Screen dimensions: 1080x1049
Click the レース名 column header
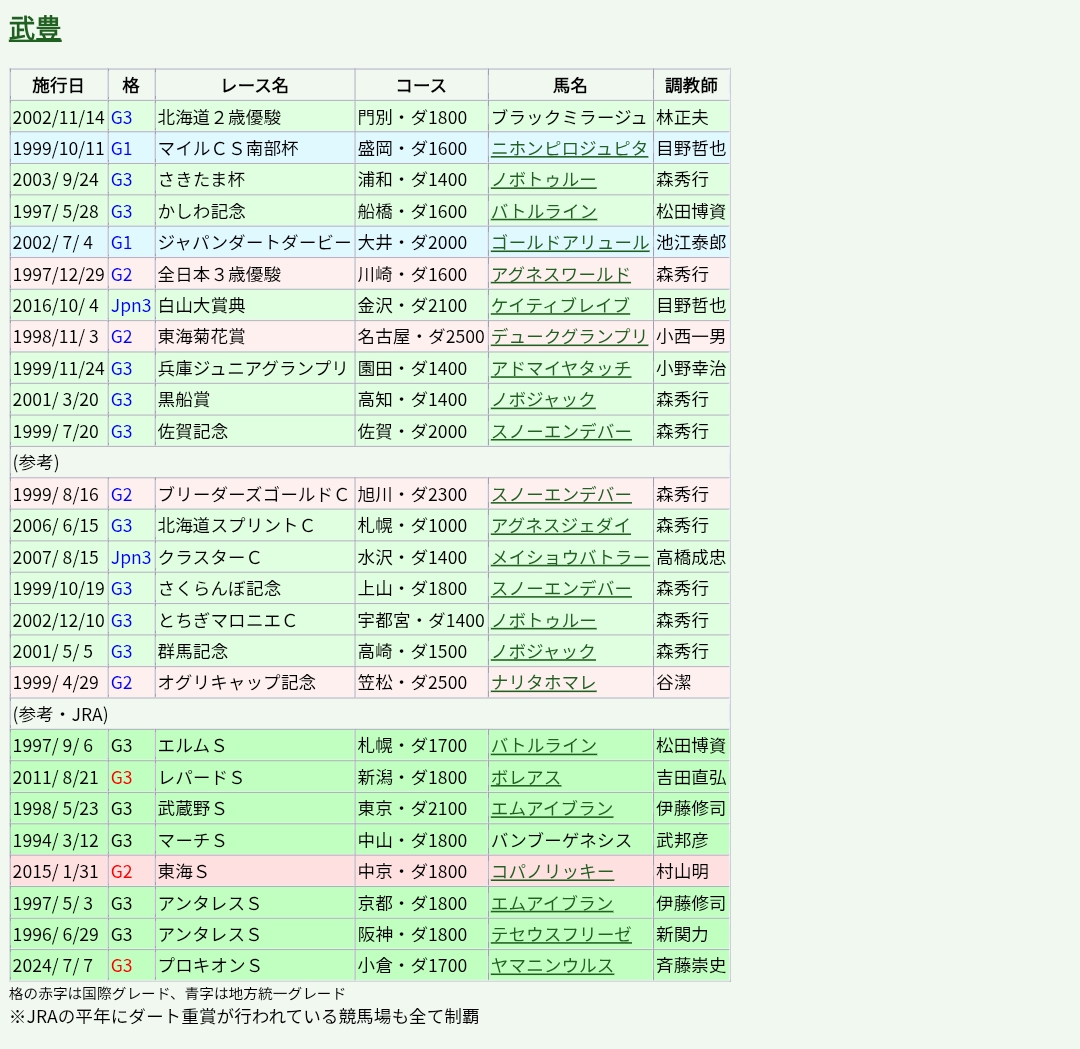click(254, 85)
